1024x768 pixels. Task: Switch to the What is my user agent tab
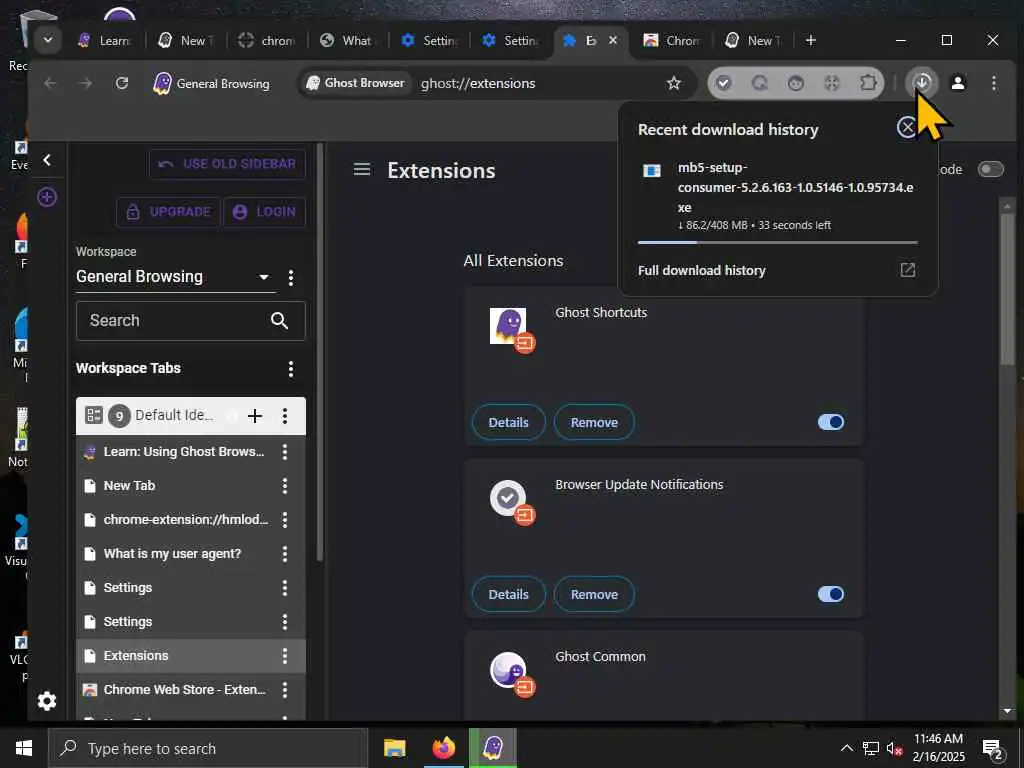(347, 40)
